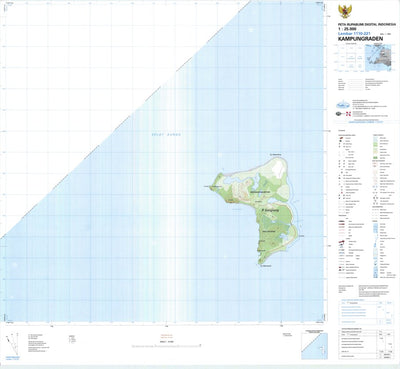400x369 pixels.
Task: Click the blue mapping agency logo
Action: tap(342, 104)
